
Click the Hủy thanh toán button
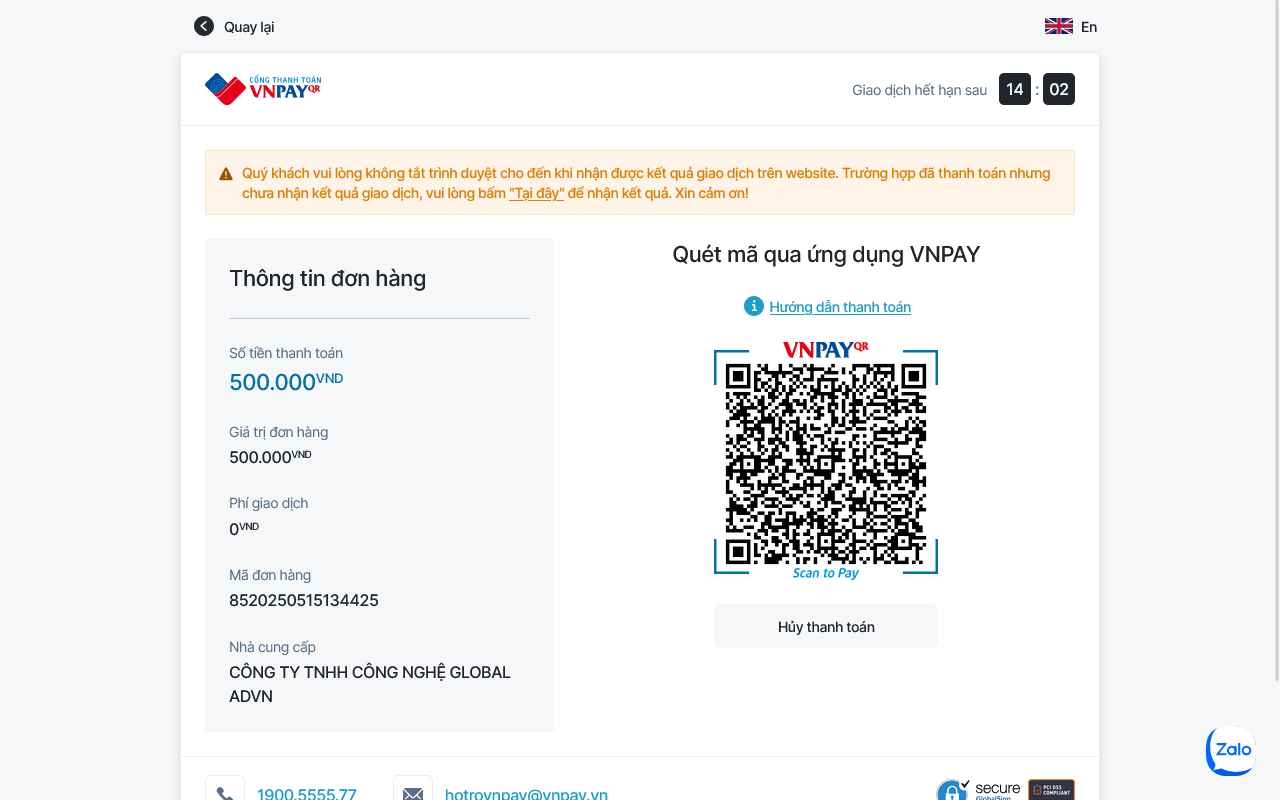(x=826, y=627)
